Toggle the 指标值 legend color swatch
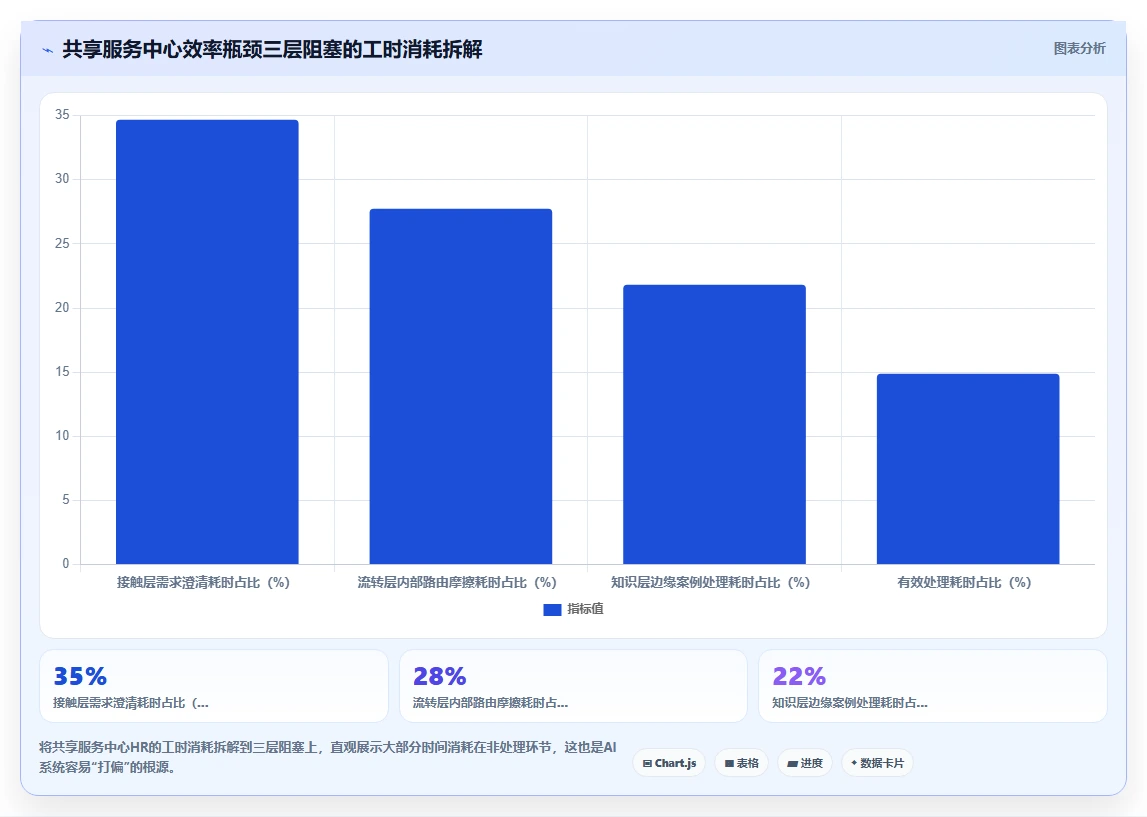The width and height of the screenshot is (1147, 817). [552, 609]
